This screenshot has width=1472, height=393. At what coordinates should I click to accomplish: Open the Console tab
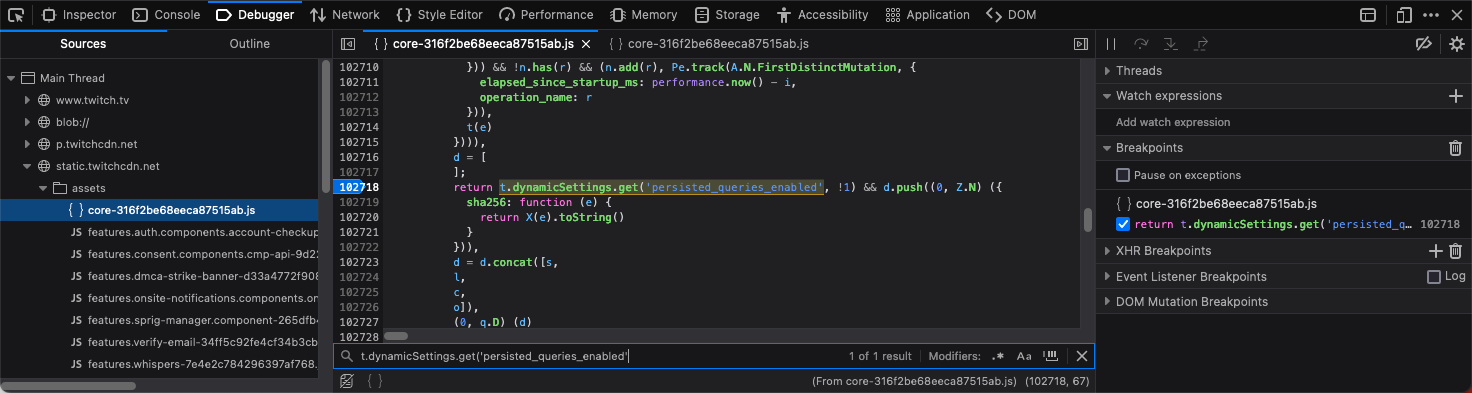166,15
